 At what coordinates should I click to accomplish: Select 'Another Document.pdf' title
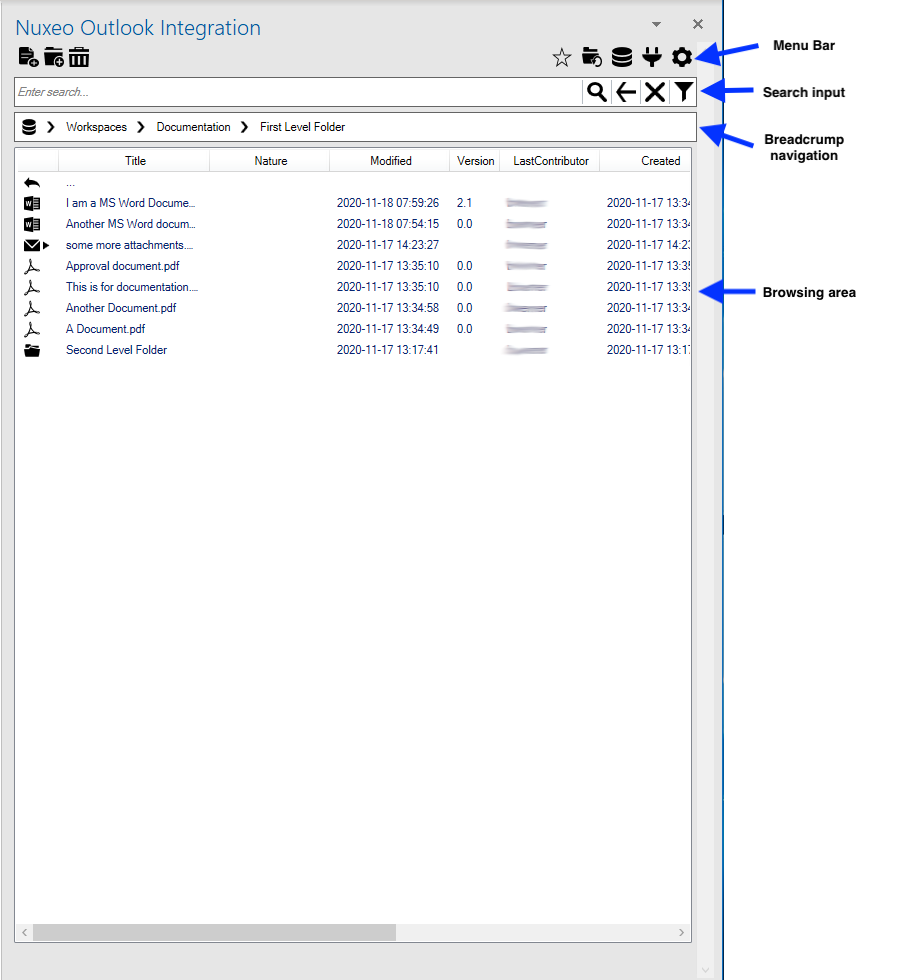point(121,308)
